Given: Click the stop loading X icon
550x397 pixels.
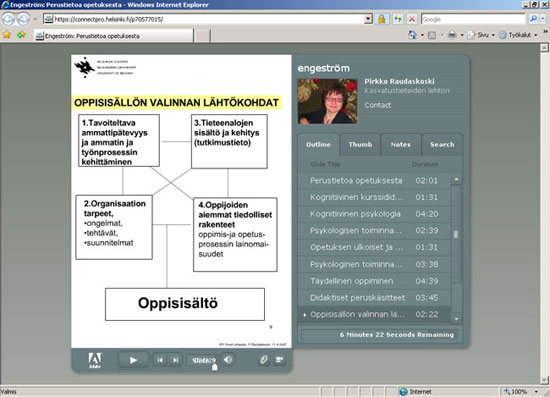Looking at the screenshot, I should coord(412,19).
